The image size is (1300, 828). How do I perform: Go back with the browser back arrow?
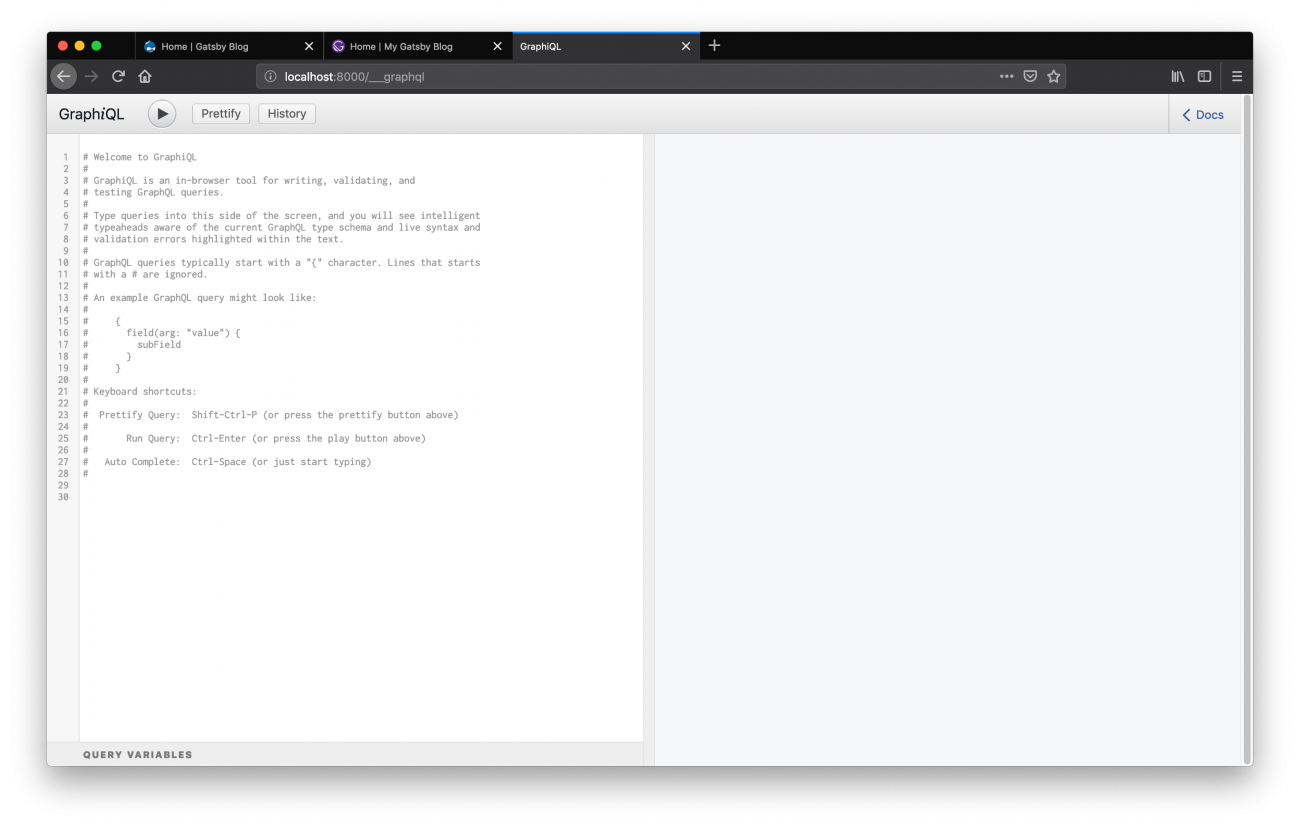[64, 76]
